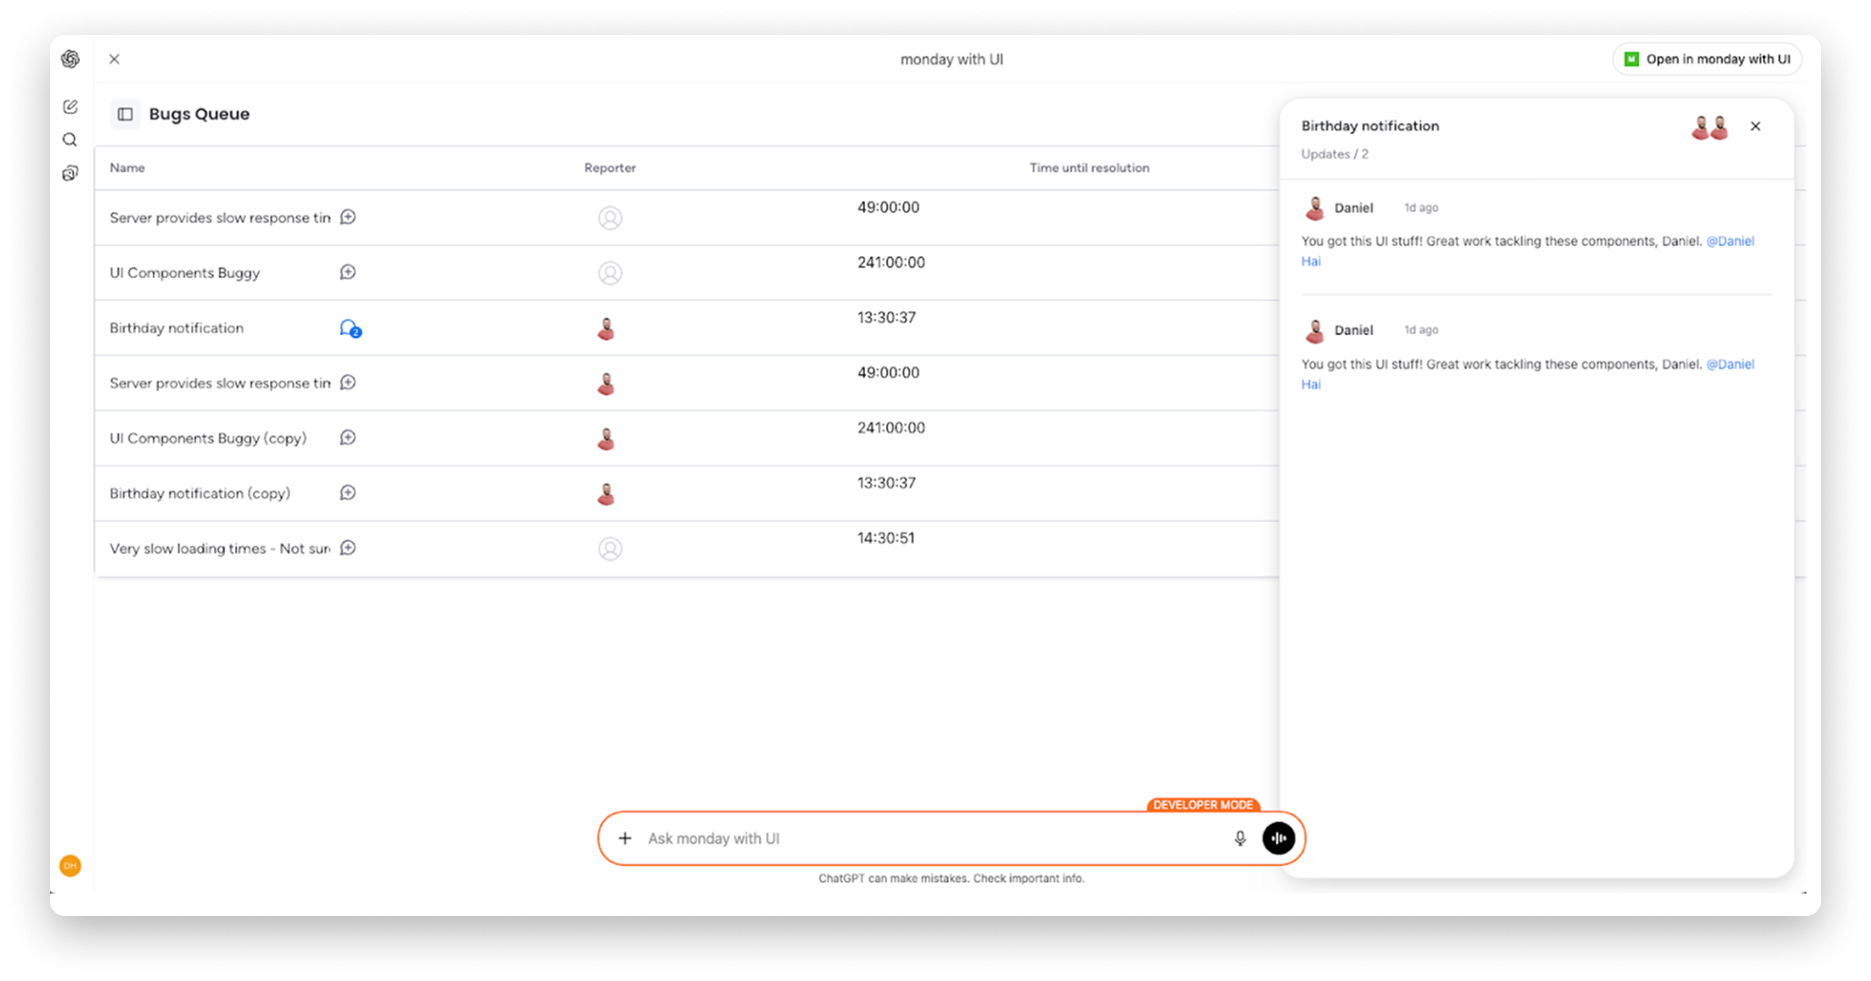Image resolution: width=1871 pixels, height=981 pixels.
Task: Follow the @Daniel Hai mention in the upper update
Action: [1730, 241]
